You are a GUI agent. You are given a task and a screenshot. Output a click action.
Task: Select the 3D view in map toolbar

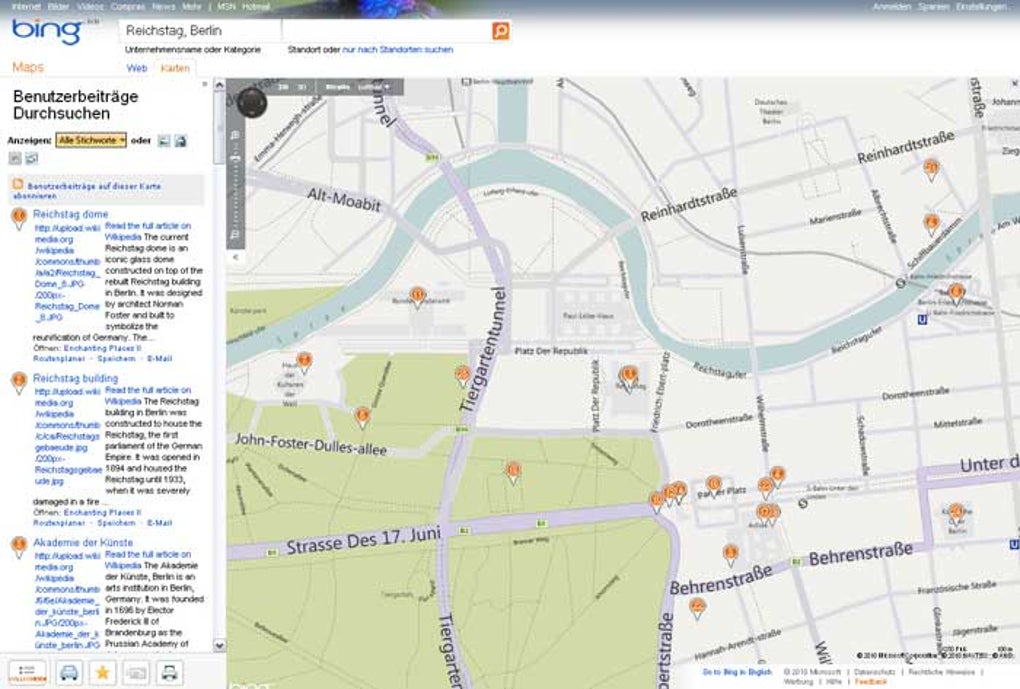point(302,87)
